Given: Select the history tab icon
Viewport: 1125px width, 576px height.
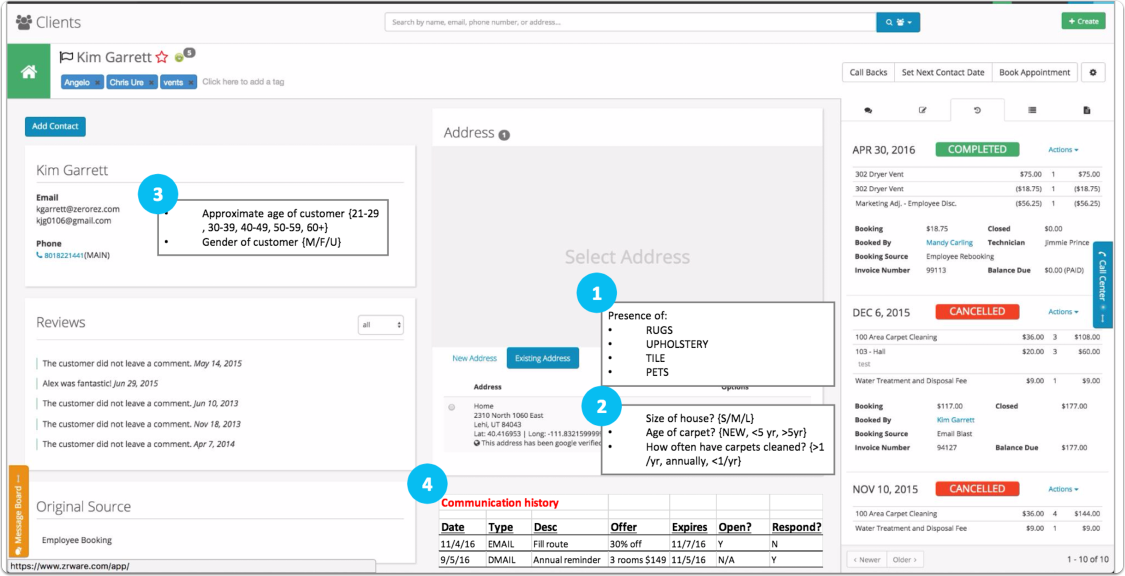Looking at the screenshot, I should coord(977,110).
